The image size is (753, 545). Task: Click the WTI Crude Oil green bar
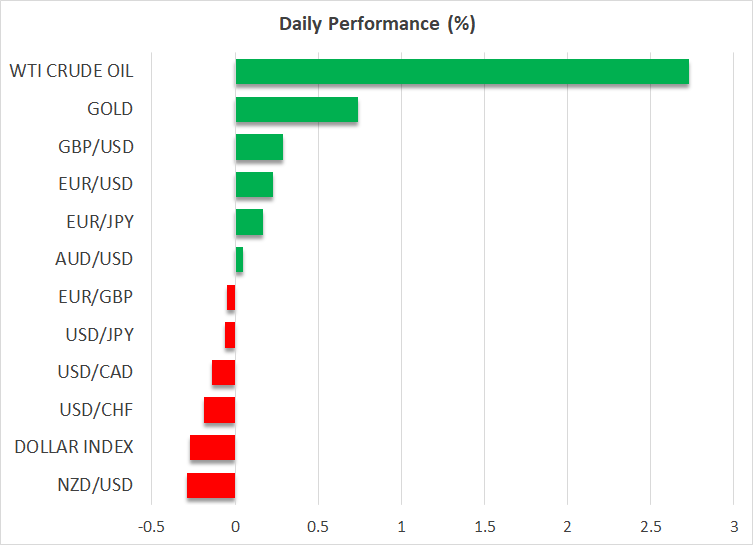coord(461,72)
